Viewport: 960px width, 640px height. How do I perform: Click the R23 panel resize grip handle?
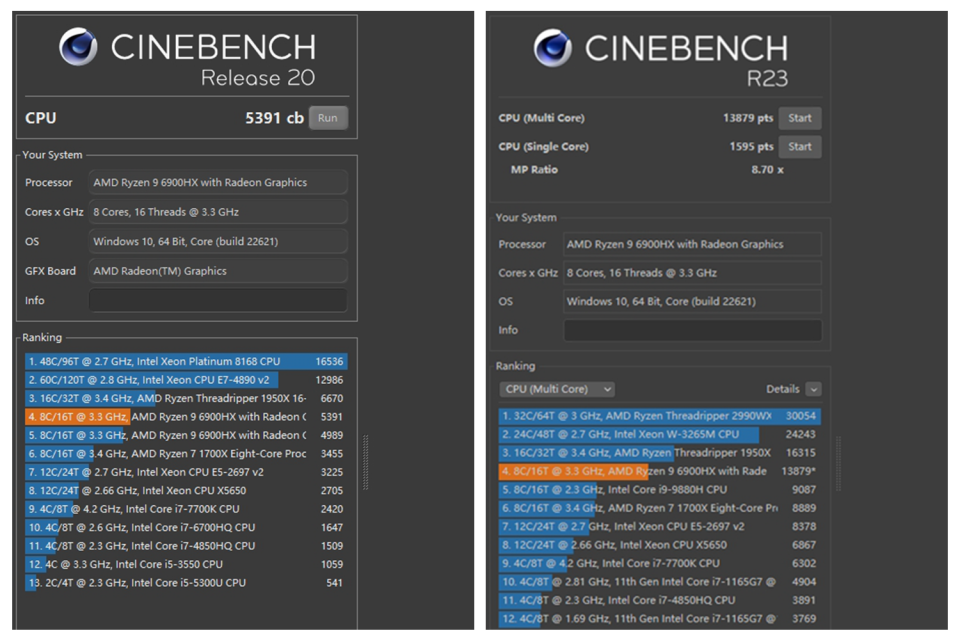[839, 464]
